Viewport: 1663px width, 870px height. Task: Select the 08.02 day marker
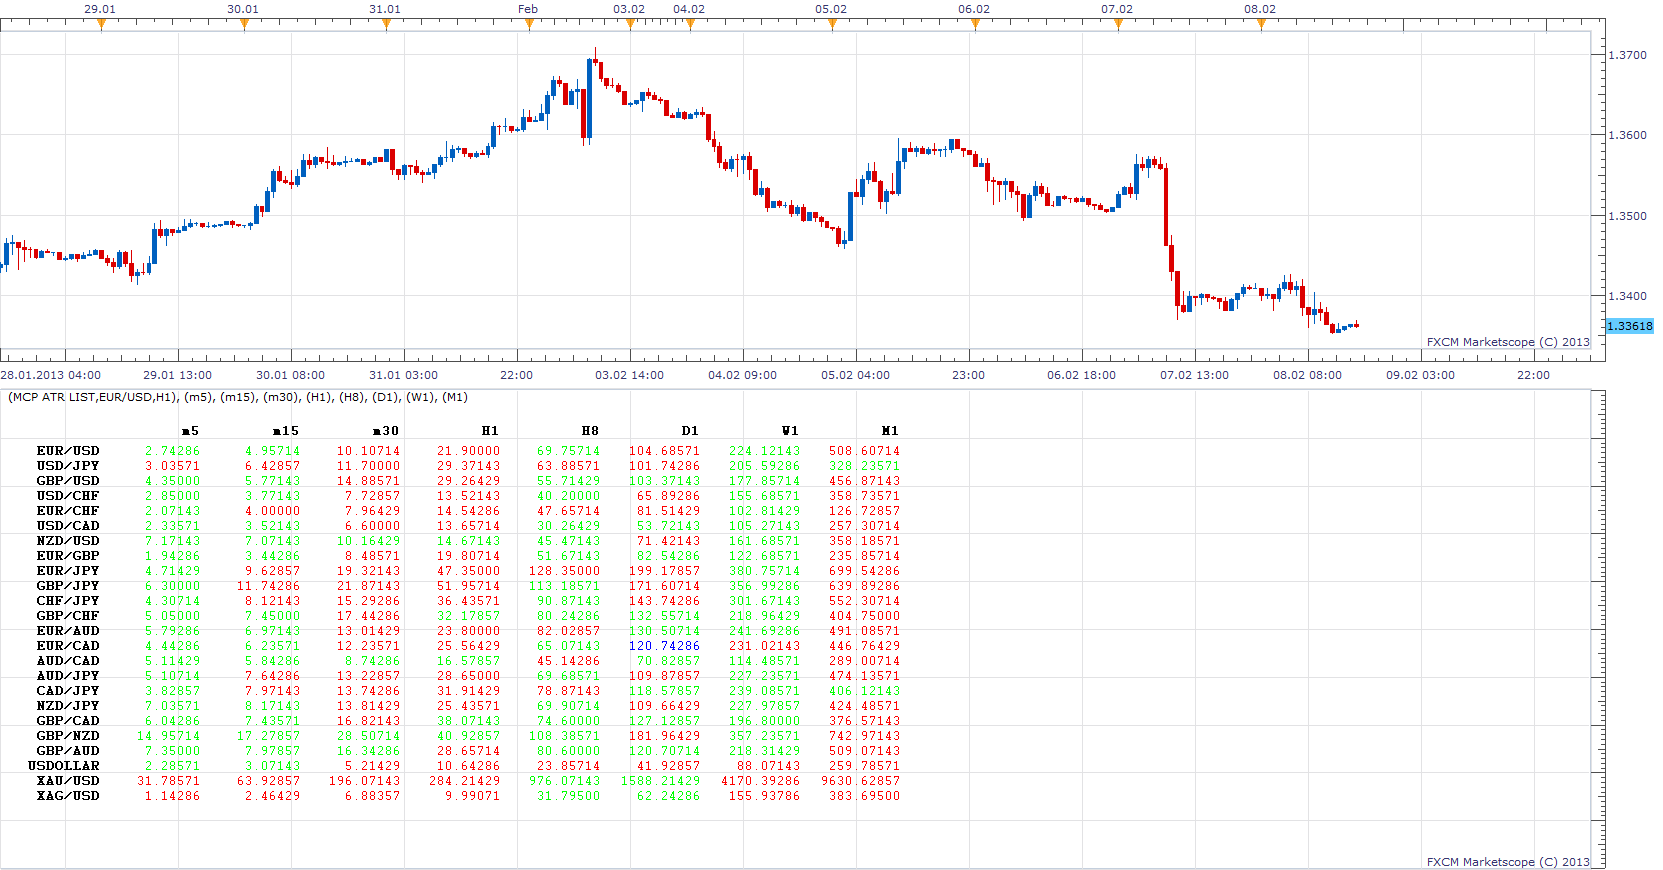pyautogui.click(x=1261, y=25)
